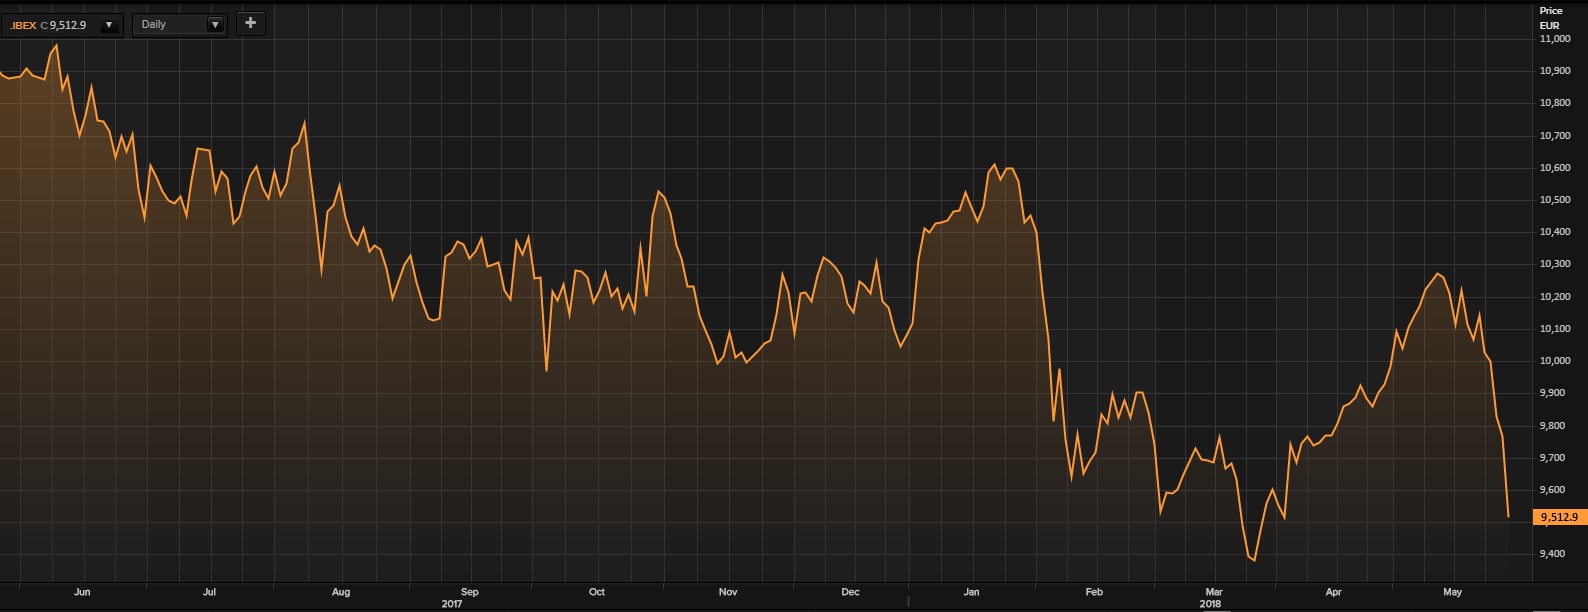Image resolution: width=1588 pixels, height=612 pixels.
Task: Select the Sep month label on time axis
Action: click(469, 592)
